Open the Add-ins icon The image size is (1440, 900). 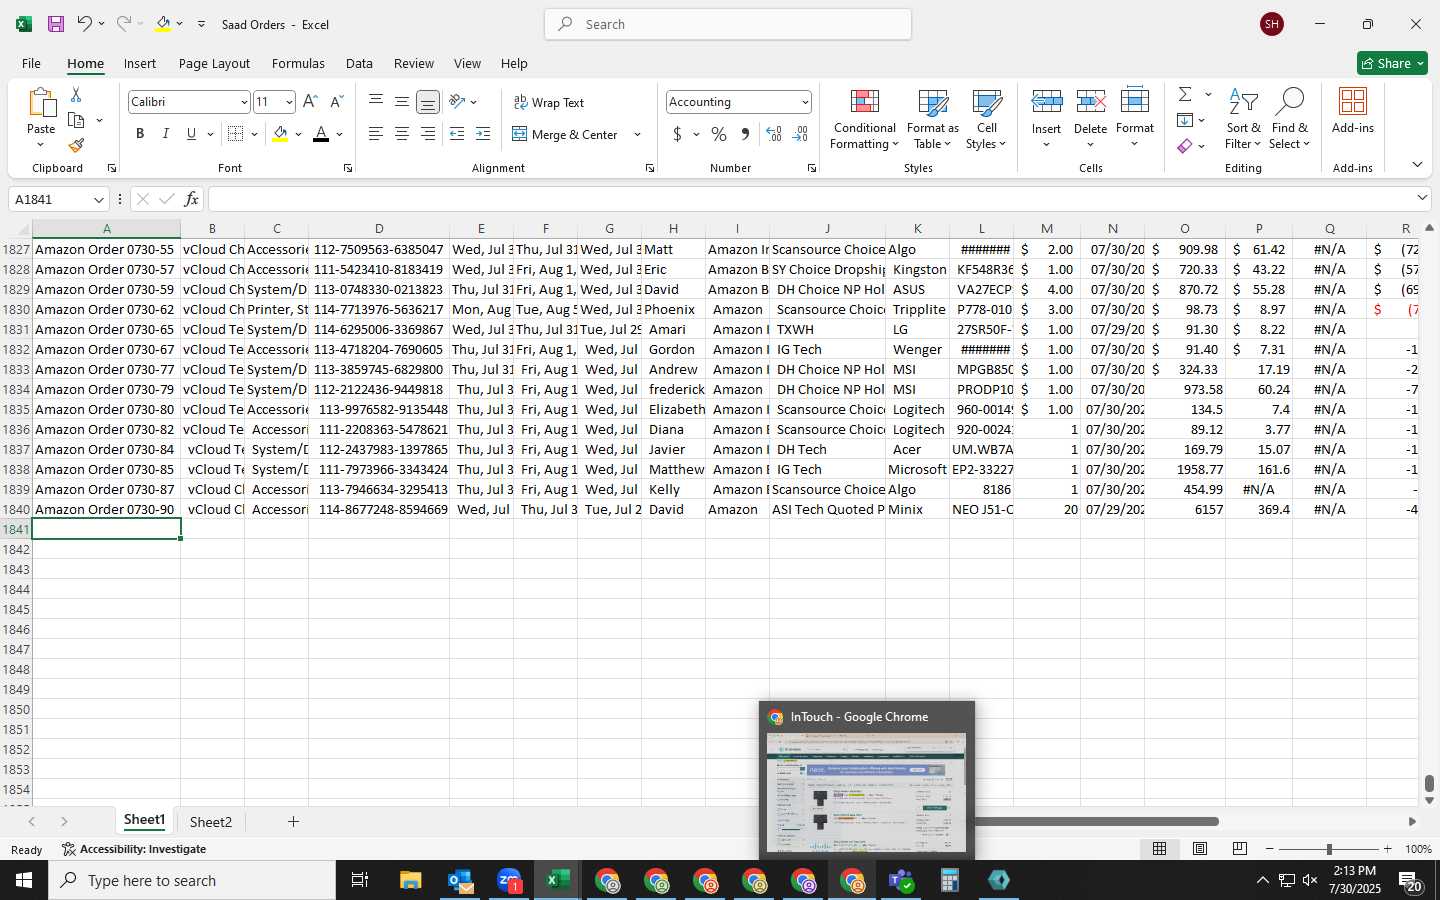tap(1353, 110)
